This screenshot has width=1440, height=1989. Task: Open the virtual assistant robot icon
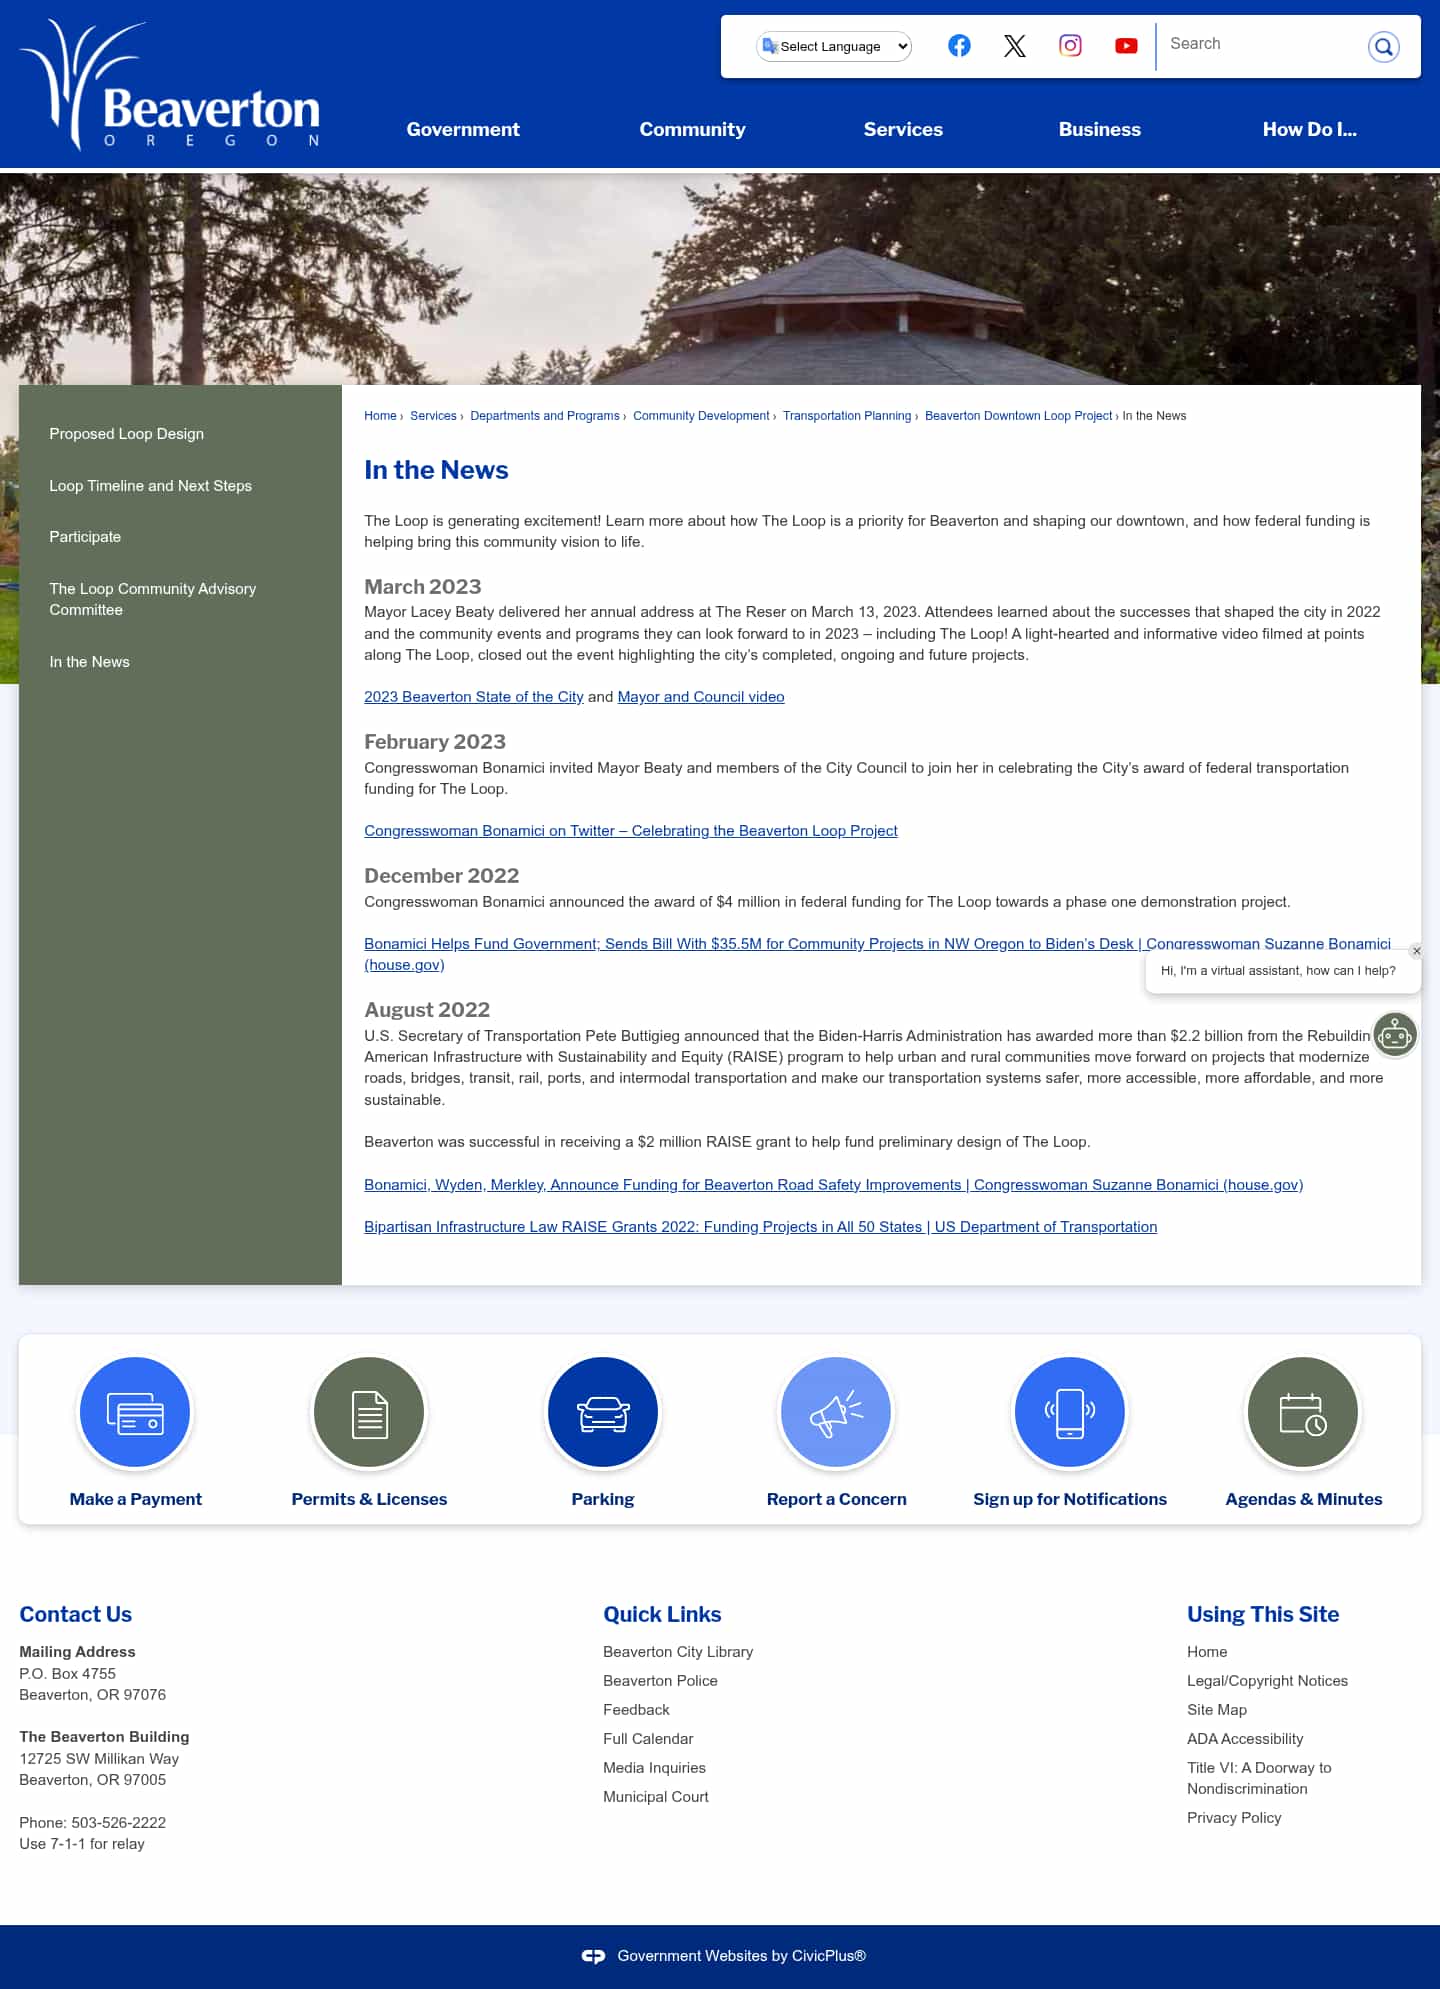(x=1394, y=1035)
